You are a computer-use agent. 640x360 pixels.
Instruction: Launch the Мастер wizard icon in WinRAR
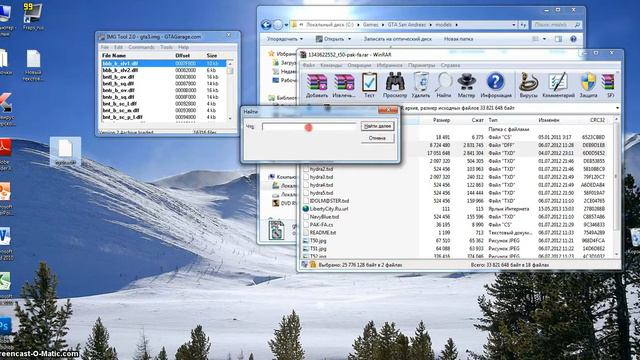pos(466,85)
